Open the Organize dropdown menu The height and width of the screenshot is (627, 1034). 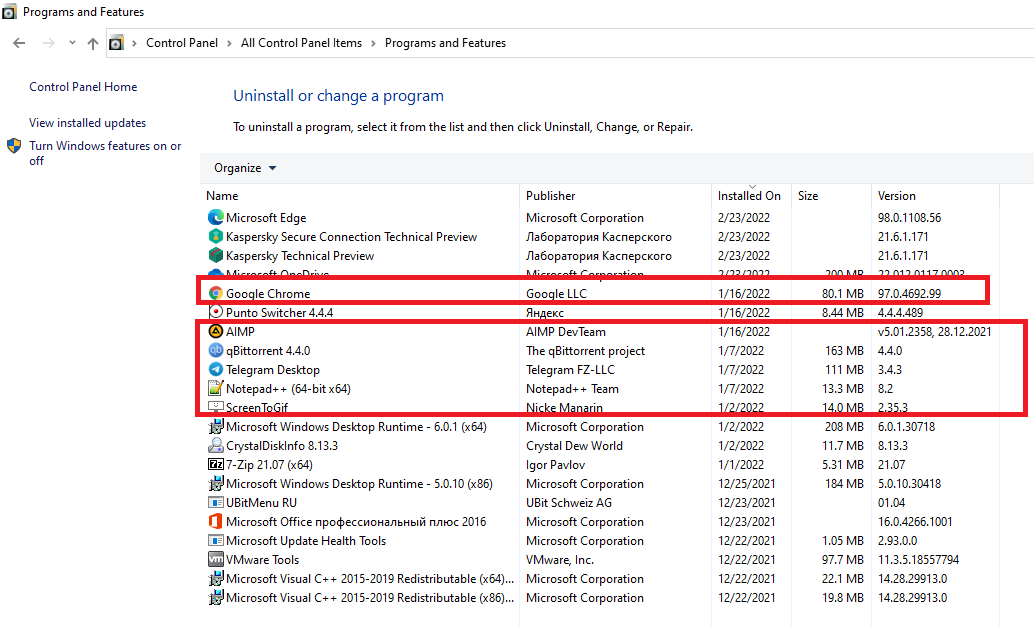click(x=245, y=168)
